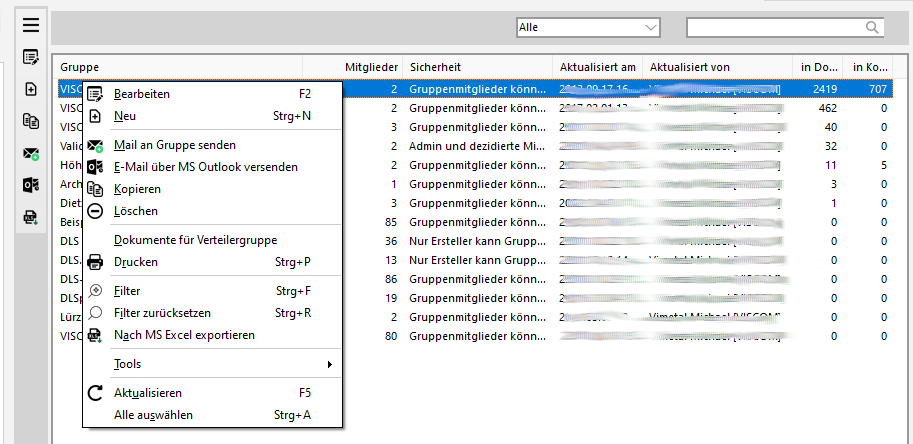Click the plus icon next to Neu
Image resolution: width=913 pixels, height=444 pixels.
point(95,116)
